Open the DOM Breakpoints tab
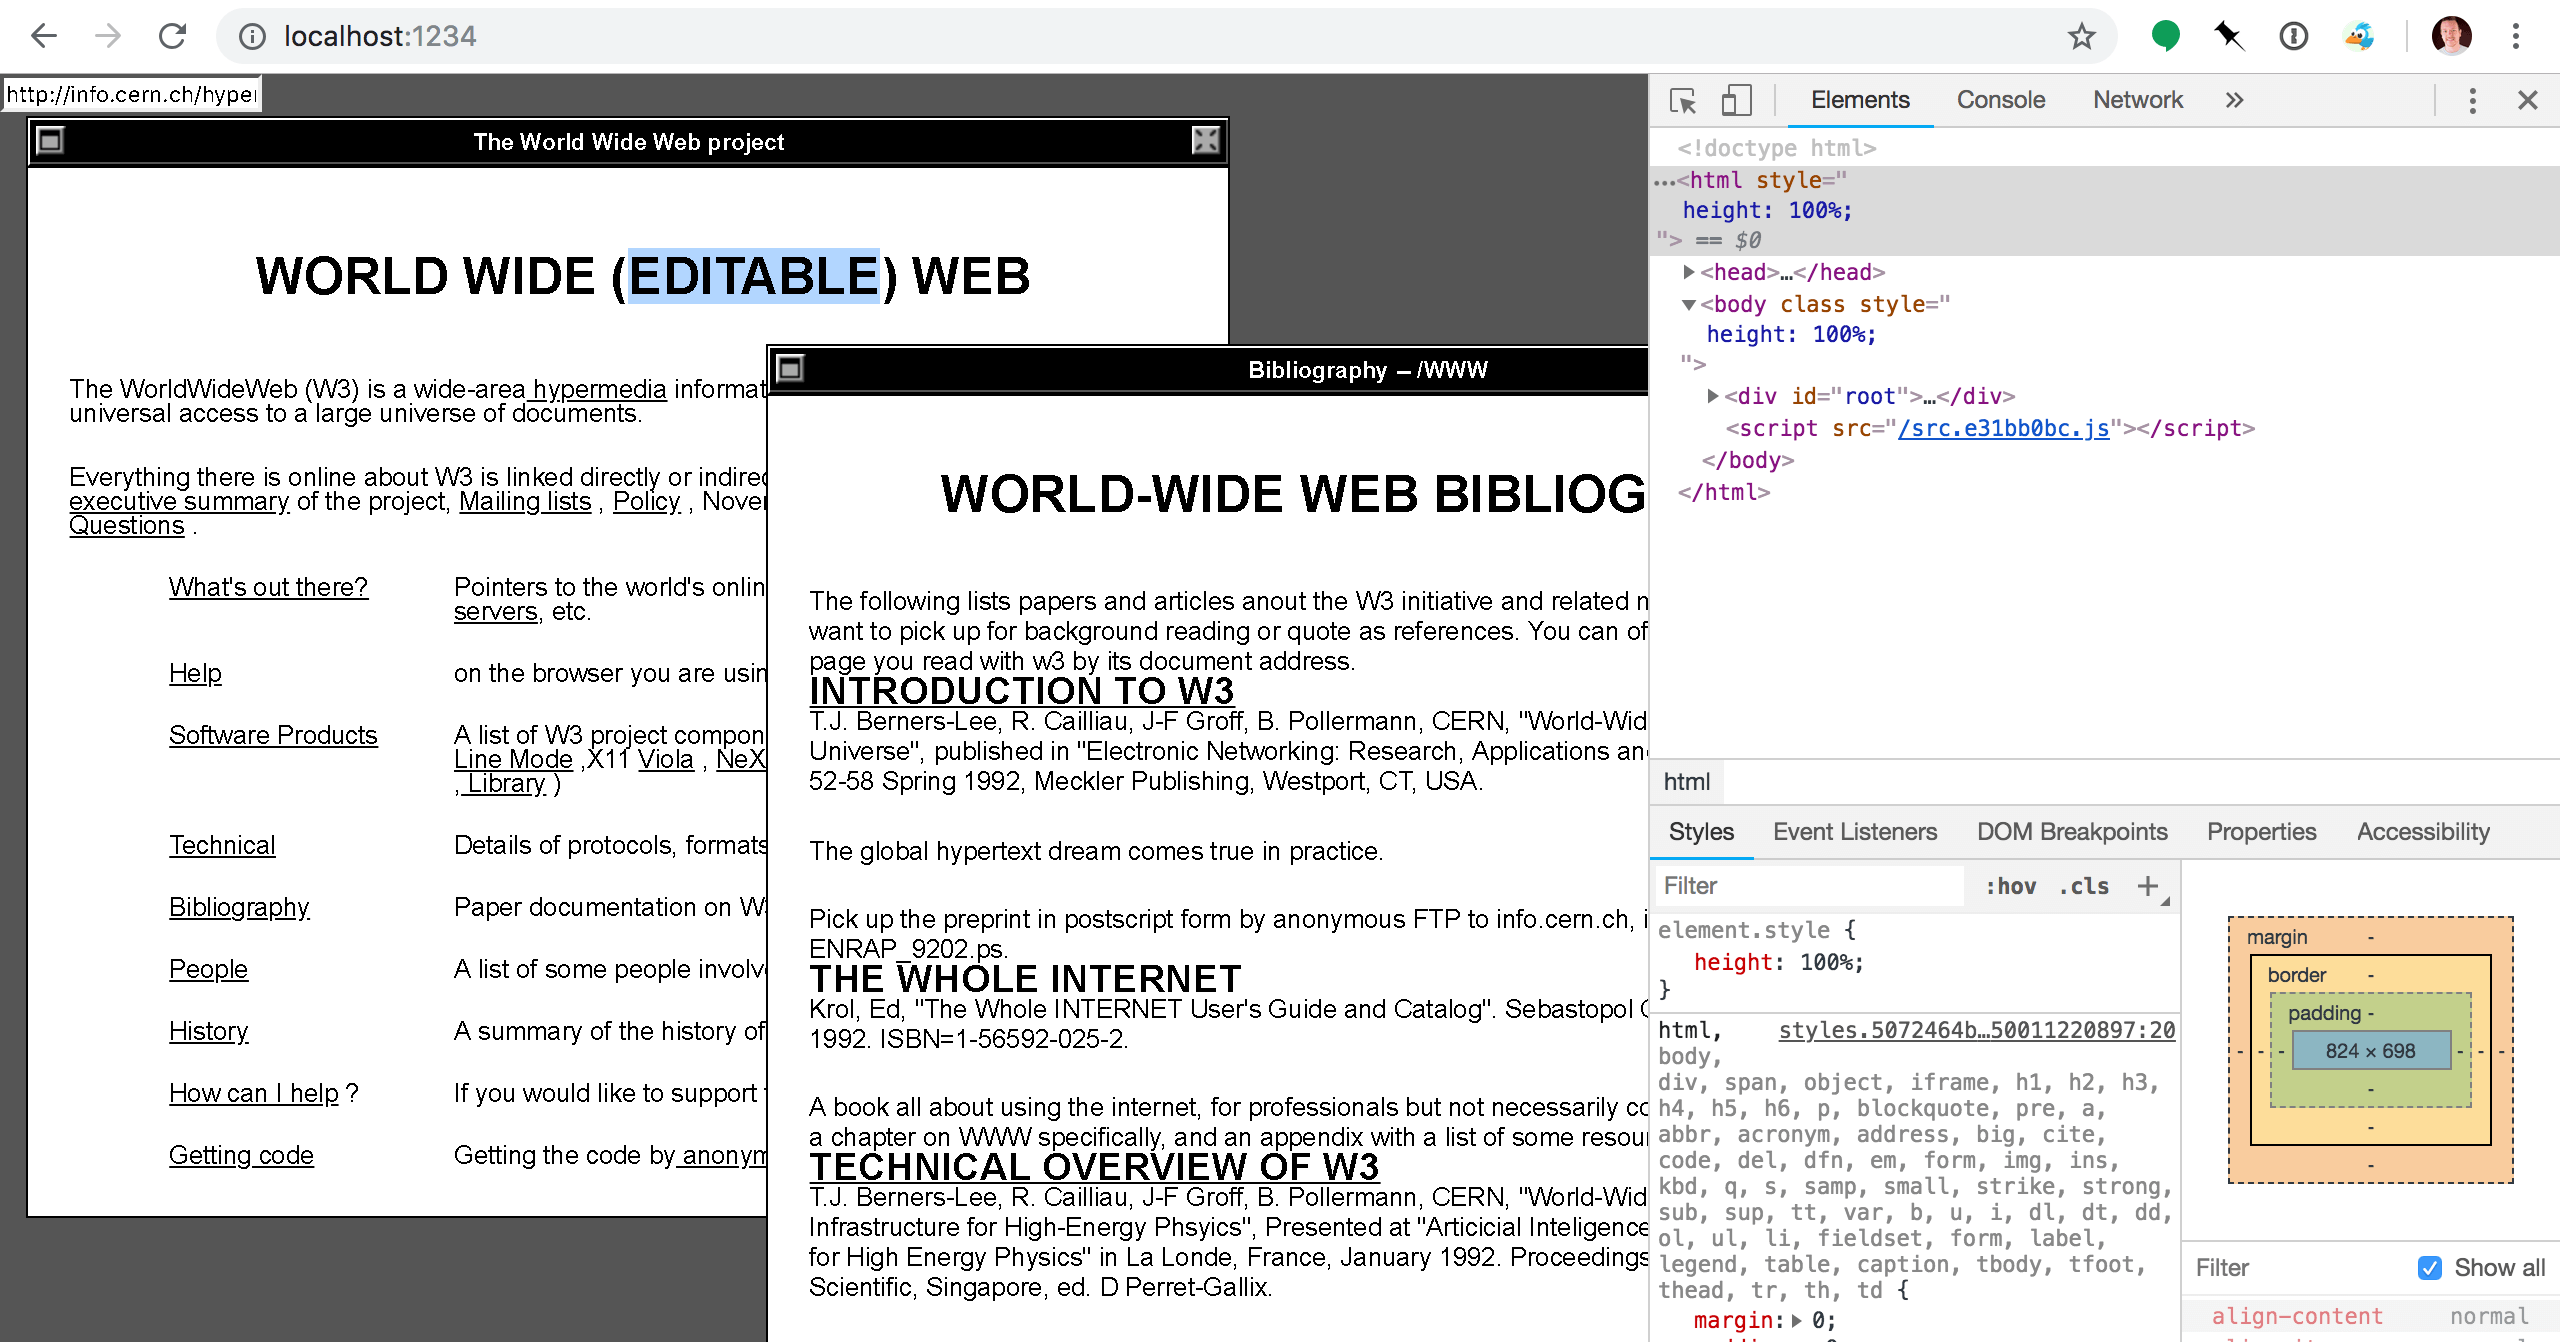 [x=2072, y=832]
